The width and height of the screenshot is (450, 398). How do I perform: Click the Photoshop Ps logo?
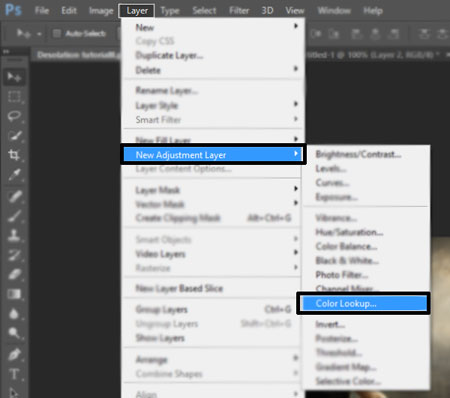13,10
